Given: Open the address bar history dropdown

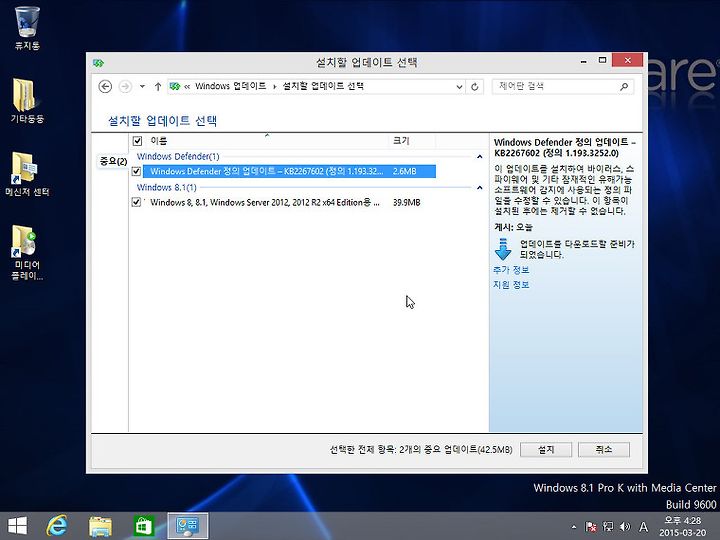Looking at the screenshot, I should coord(459,87).
